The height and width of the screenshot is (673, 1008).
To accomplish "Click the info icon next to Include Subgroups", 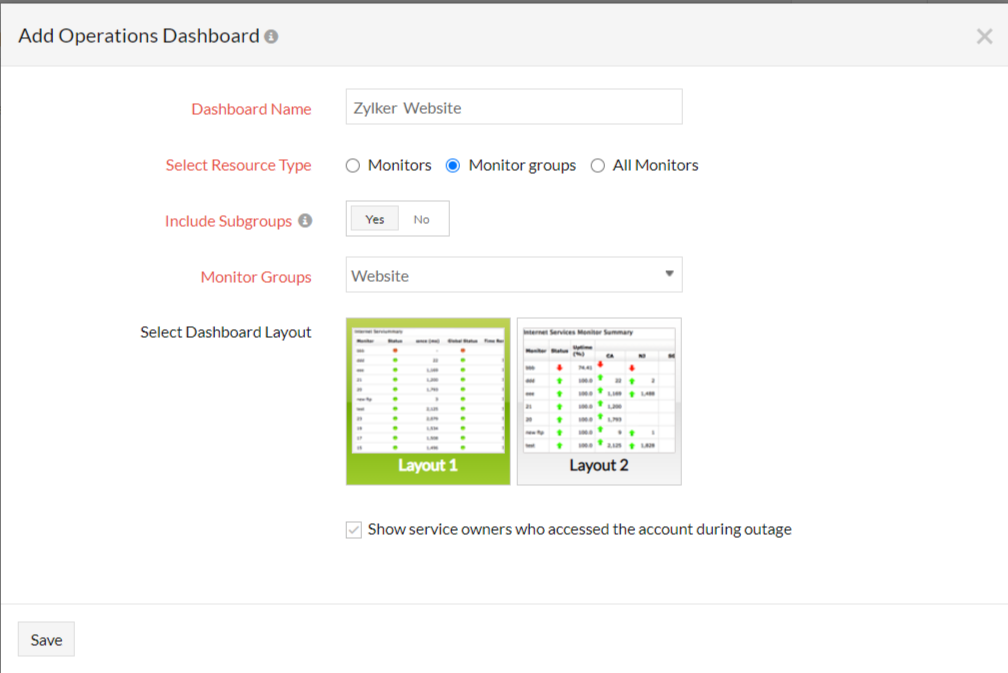I will tap(305, 220).
